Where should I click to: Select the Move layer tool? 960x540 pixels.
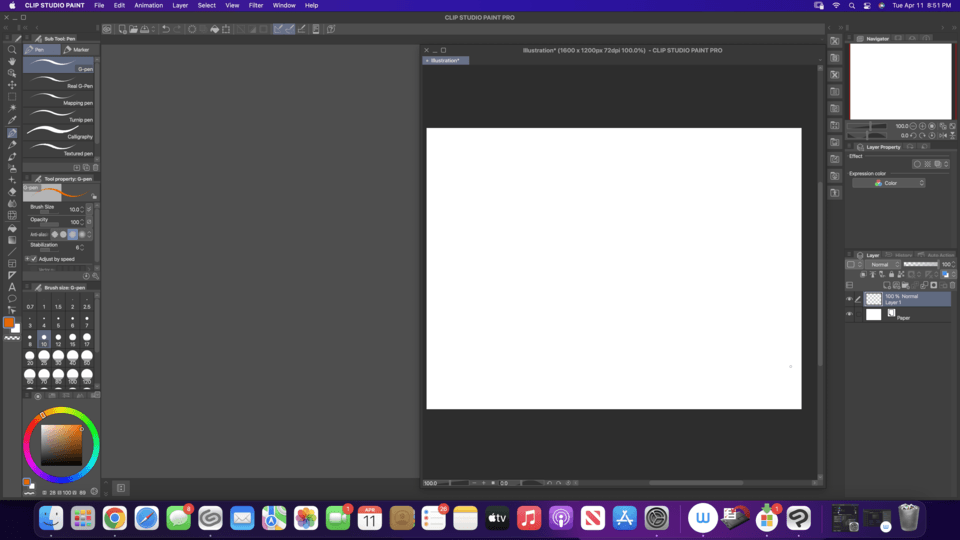click(12, 85)
